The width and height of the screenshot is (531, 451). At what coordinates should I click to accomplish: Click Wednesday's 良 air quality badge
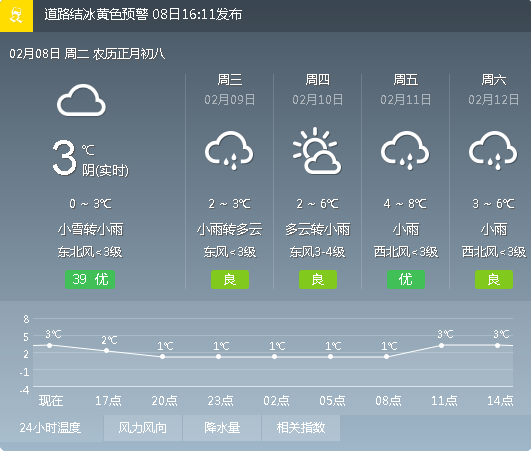point(230,279)
